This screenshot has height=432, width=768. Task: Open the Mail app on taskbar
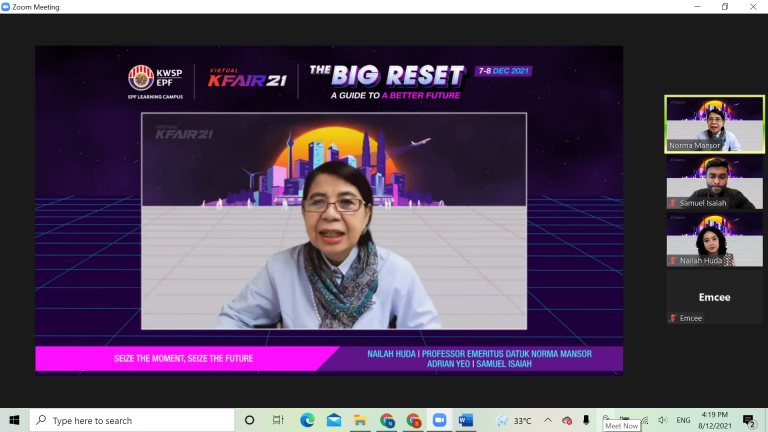334,420
